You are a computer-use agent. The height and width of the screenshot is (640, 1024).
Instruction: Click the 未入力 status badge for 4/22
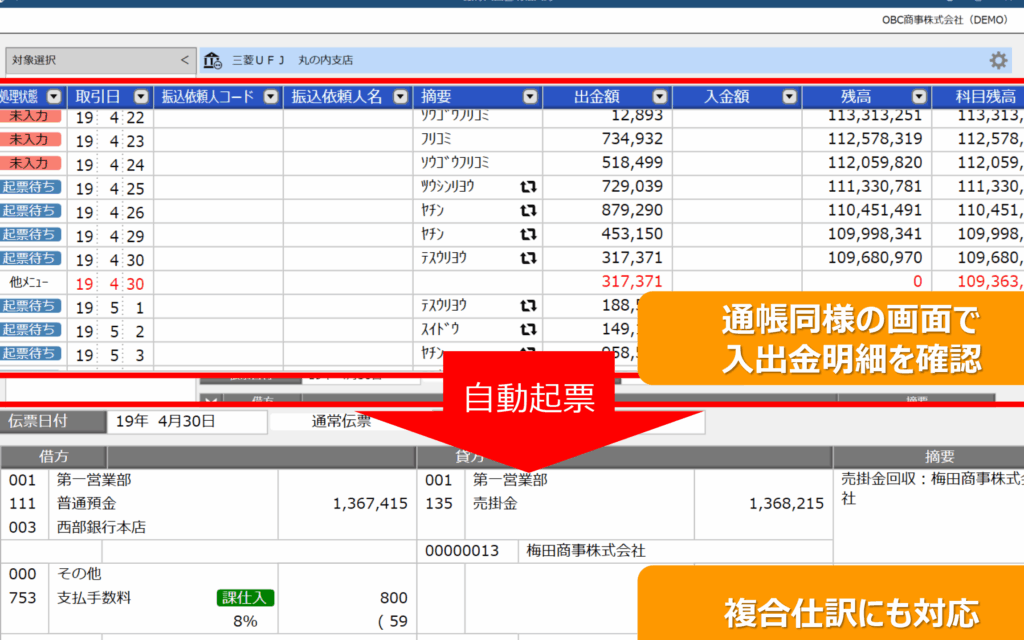pyautogui.click(x=29, y=116)
